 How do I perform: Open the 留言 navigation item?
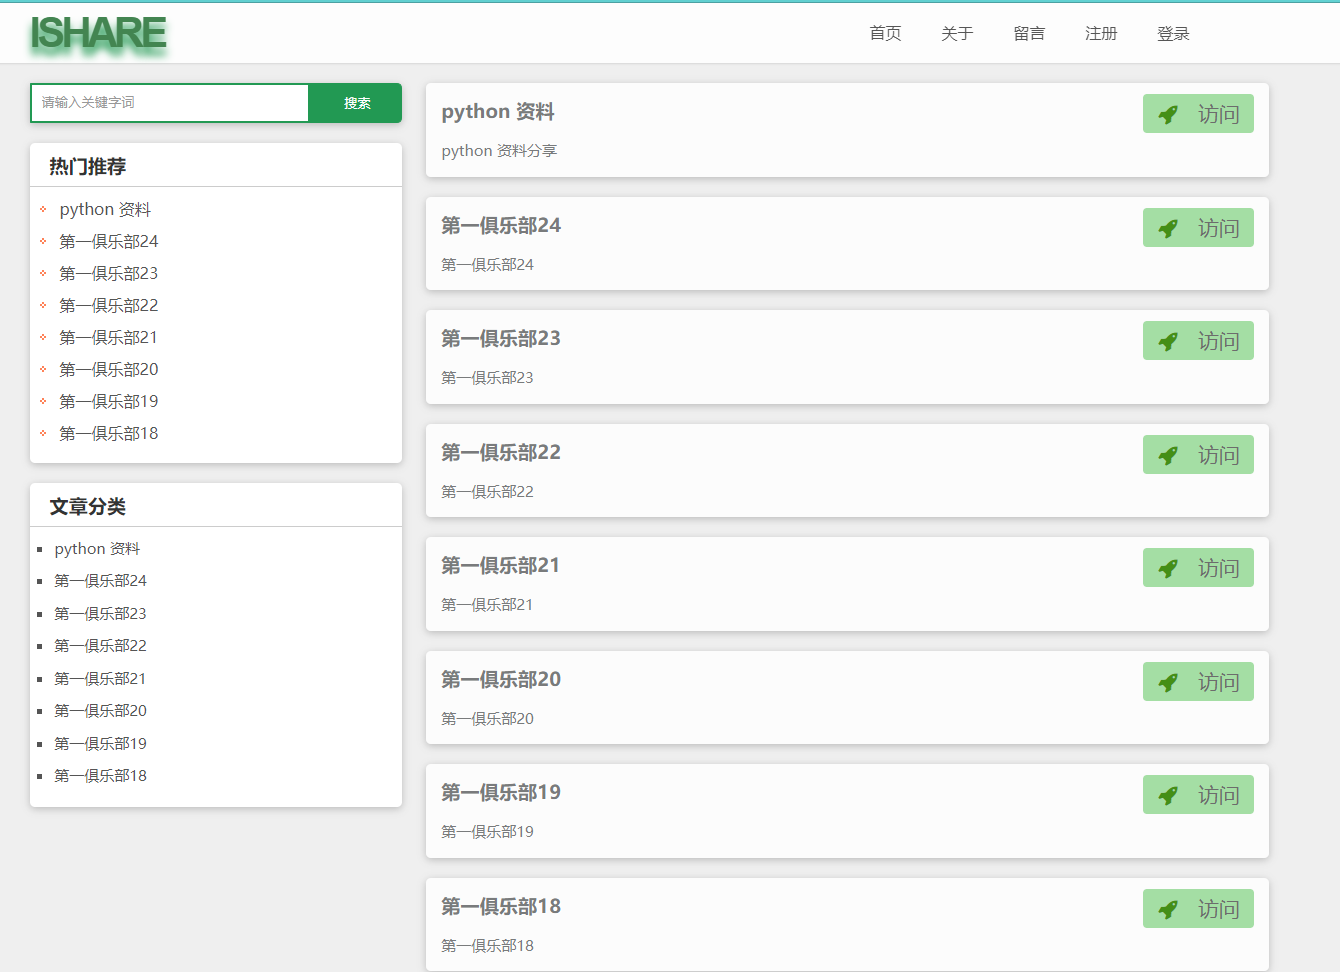click(x=1029, y=34)
